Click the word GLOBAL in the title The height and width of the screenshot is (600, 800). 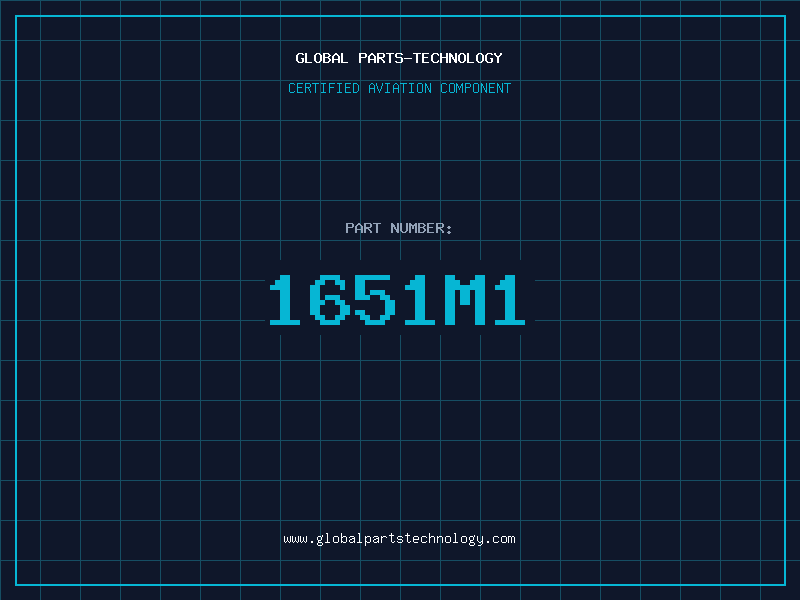[321, 58]
